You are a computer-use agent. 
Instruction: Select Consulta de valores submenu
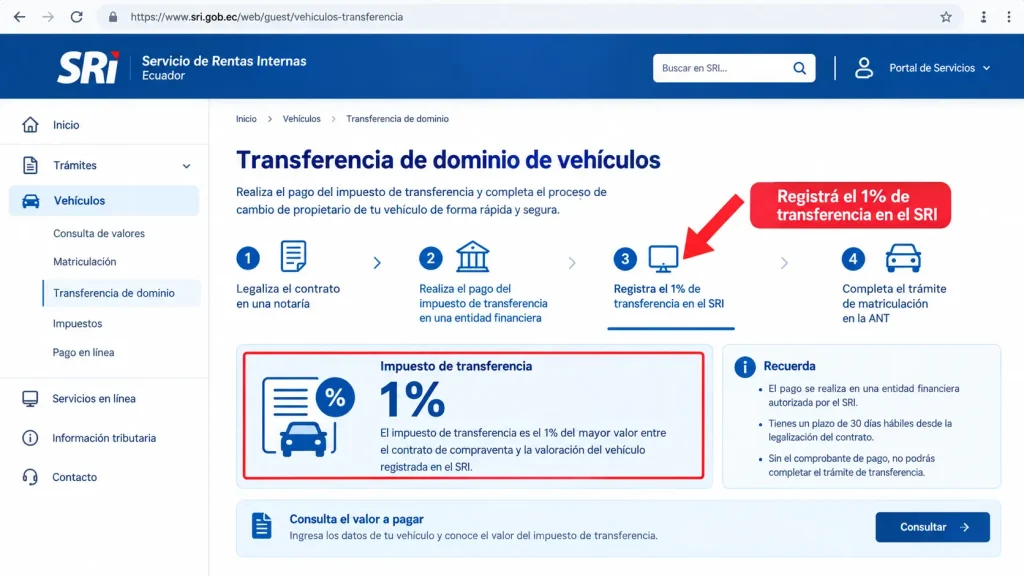pyautogui.click(x=99, y=233)
